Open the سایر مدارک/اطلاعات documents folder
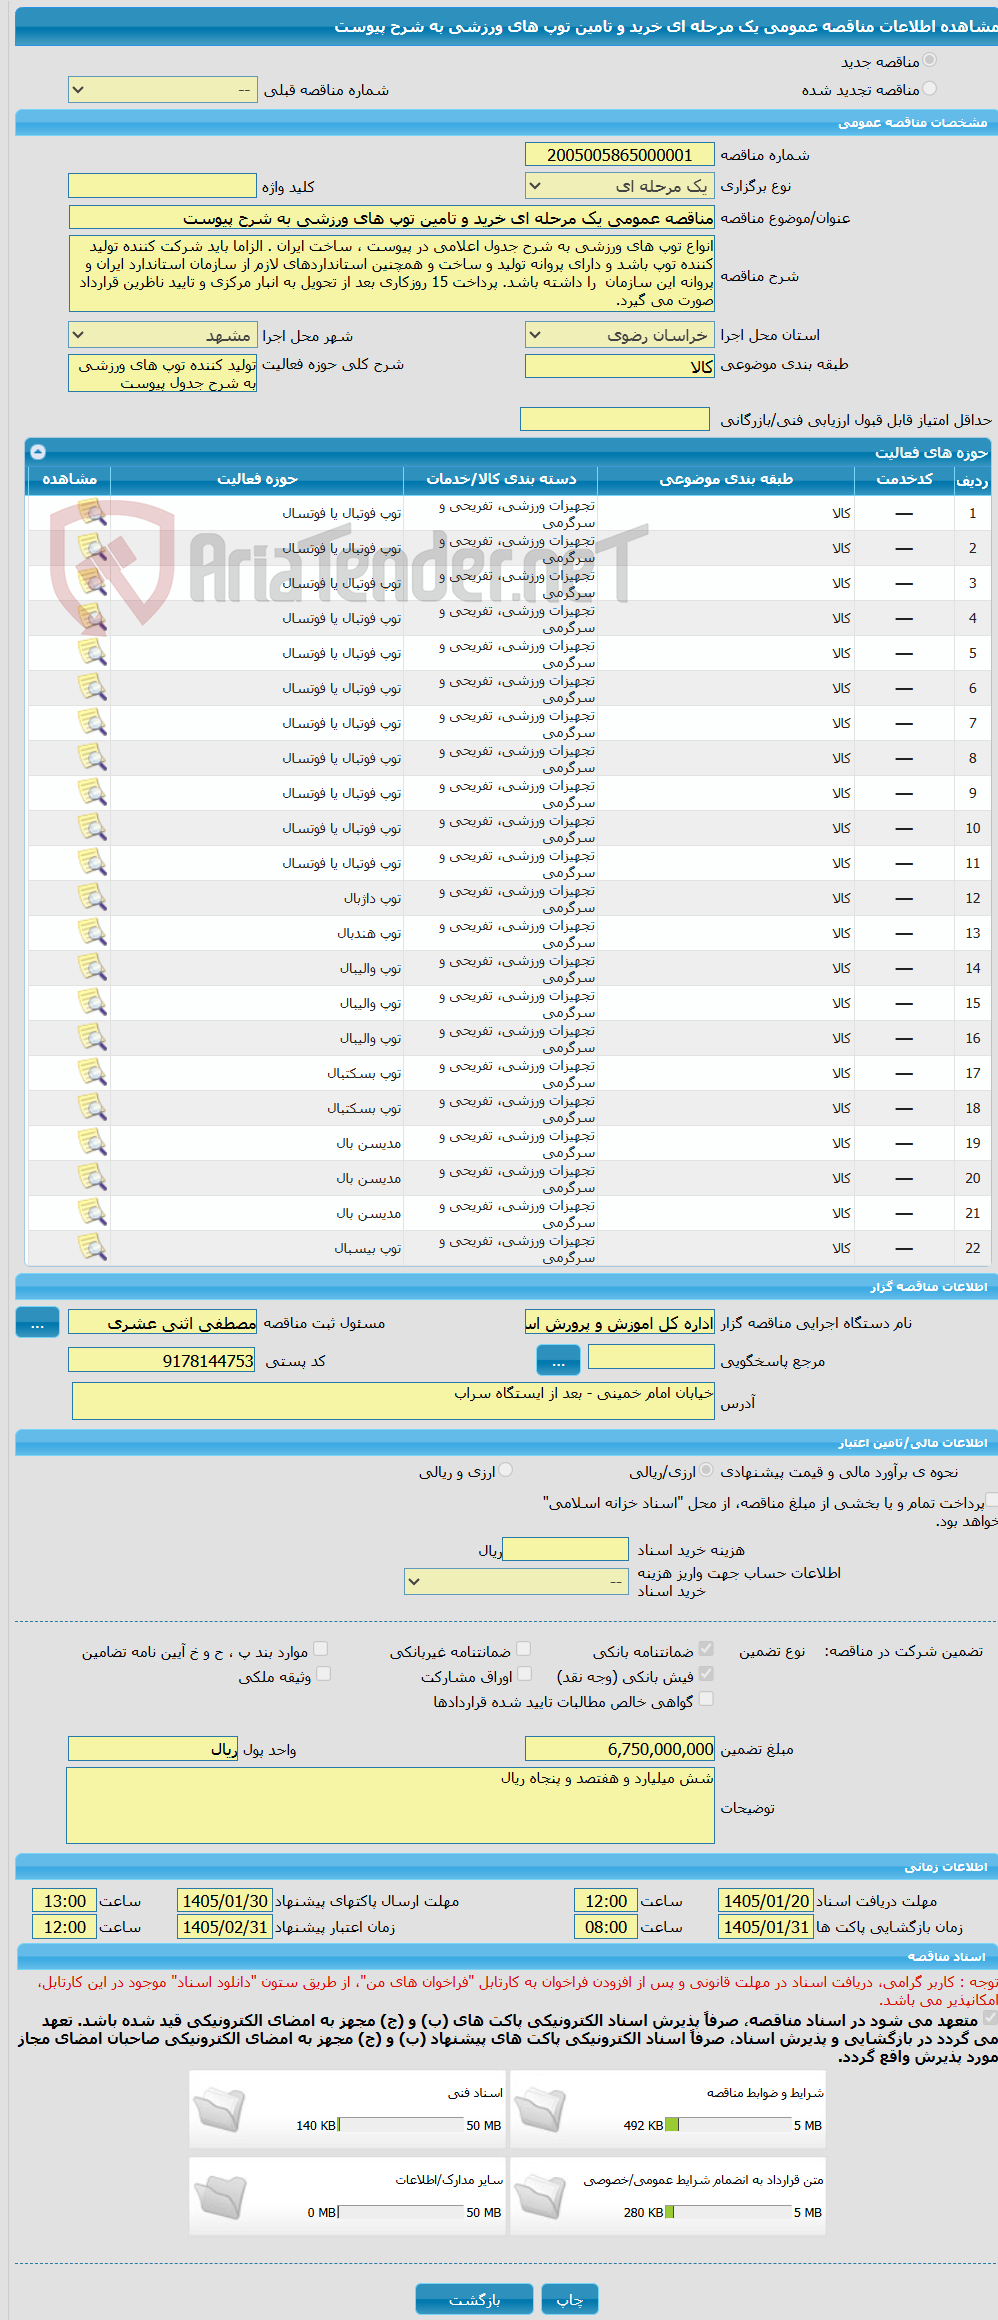The width and height of the screenshot is (998, 2320). [x=220, y=2197]
